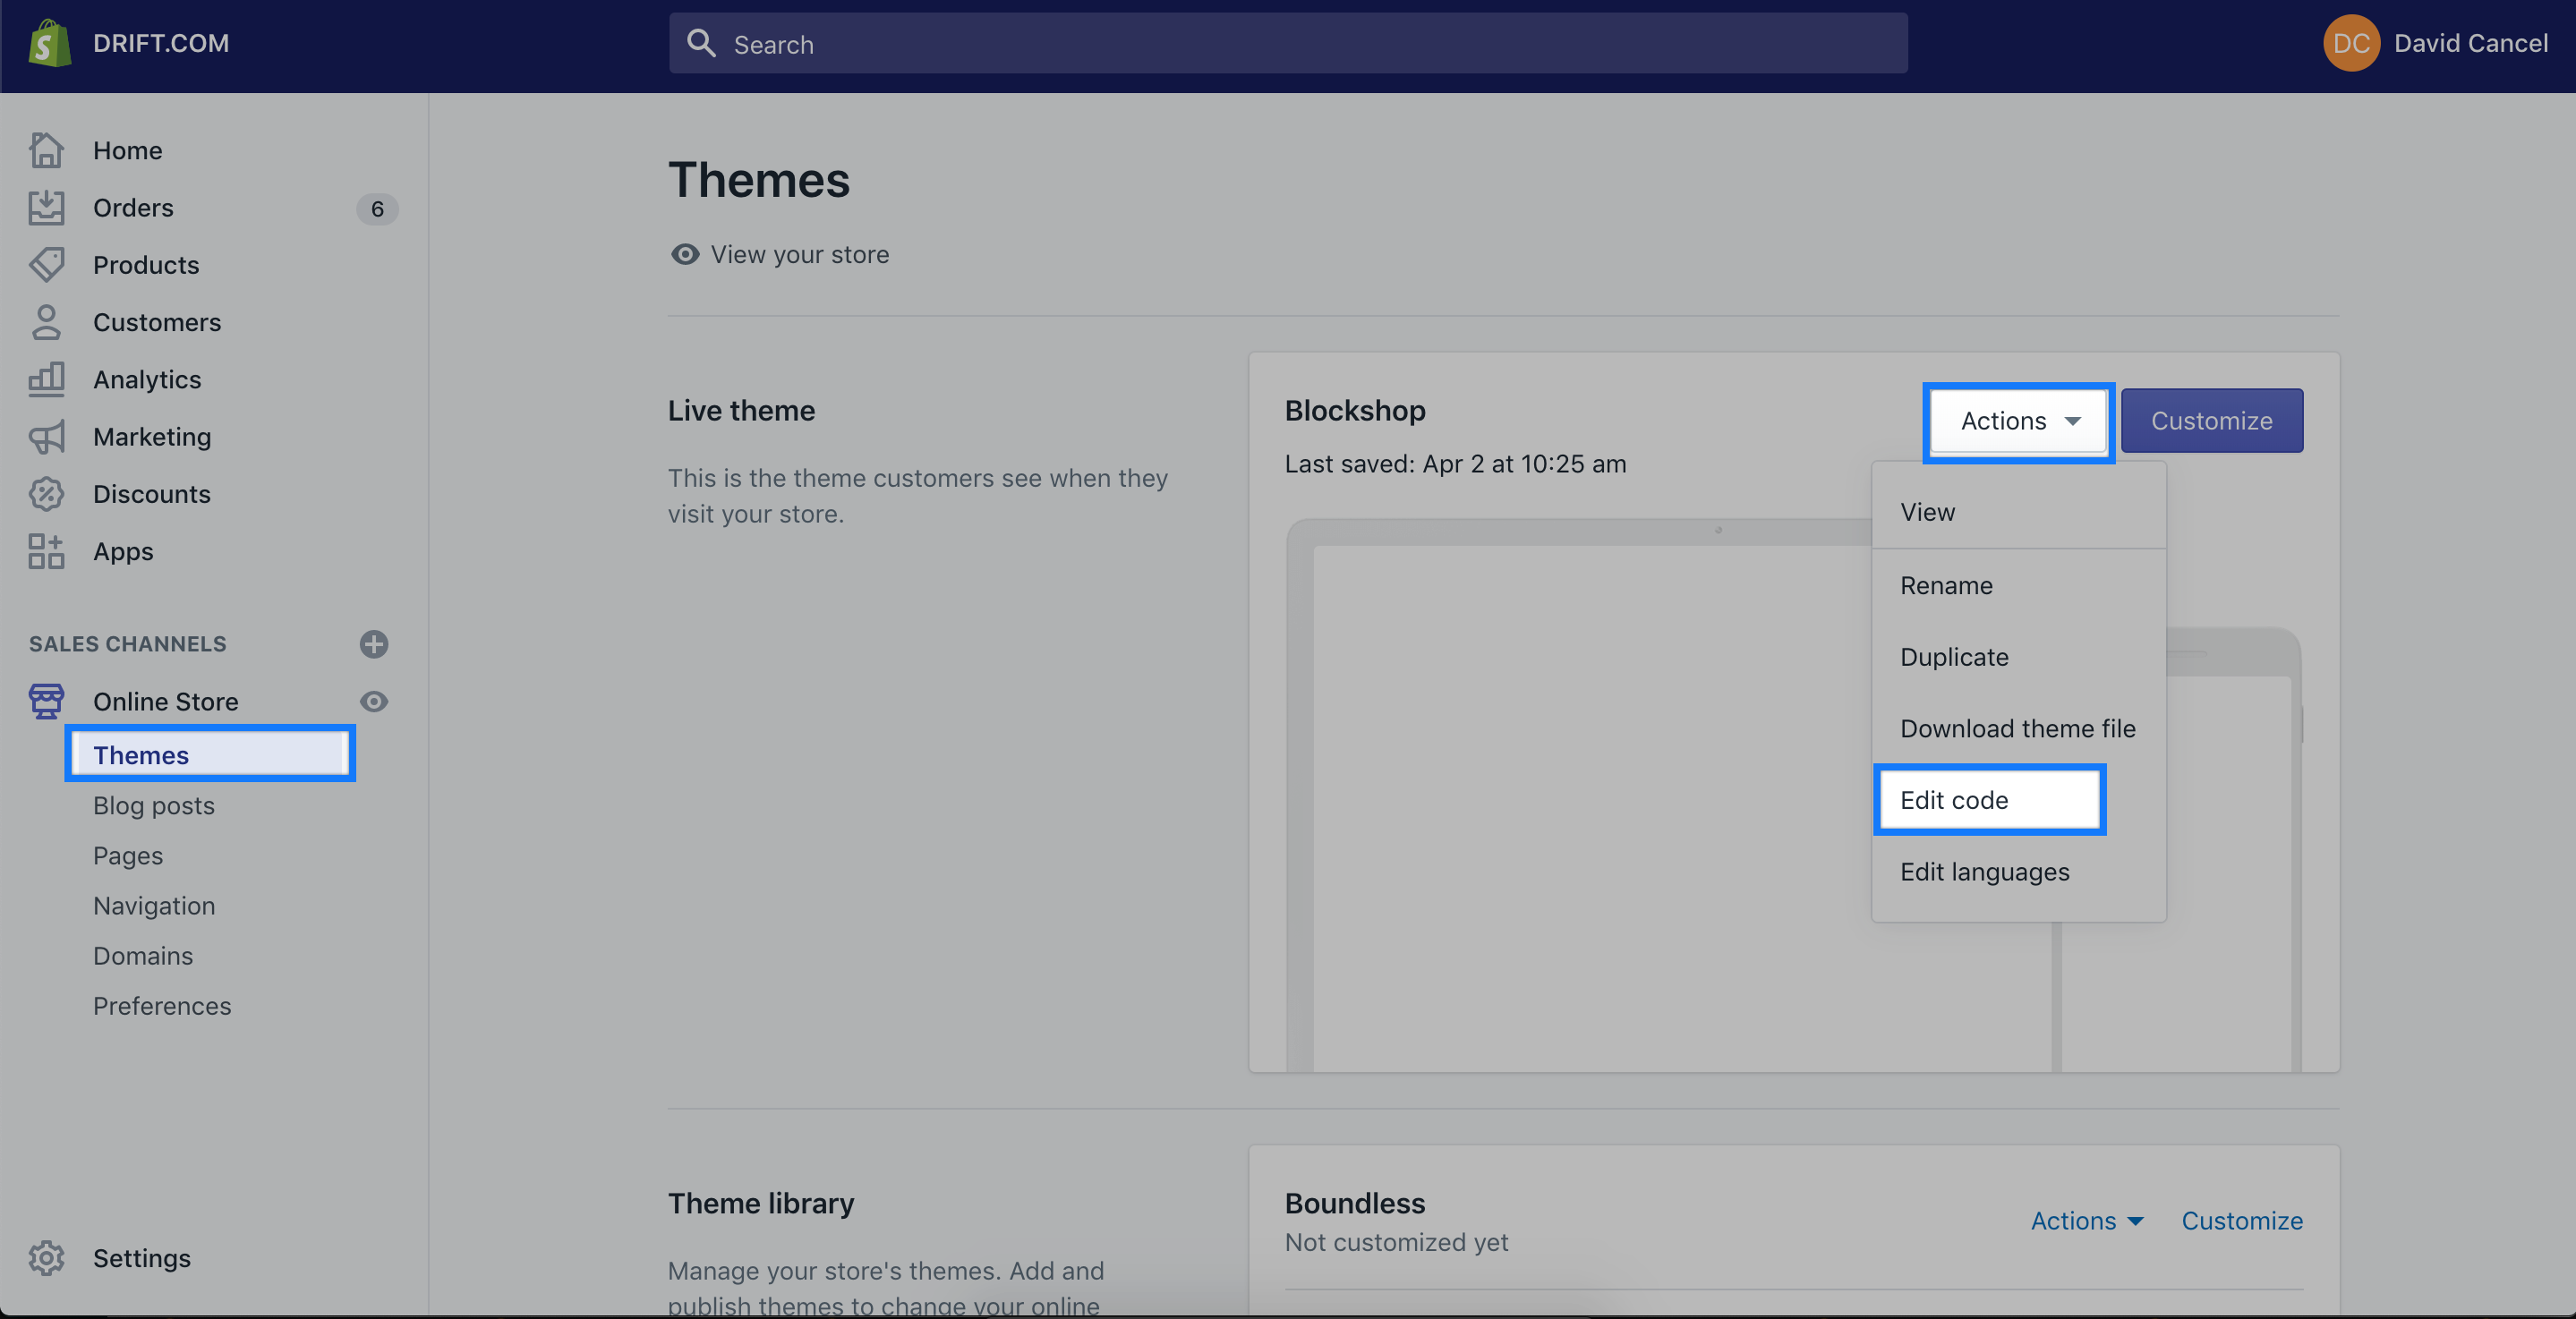Screen dimensions: 2576x1319
Task: Click the Shopify bag logo
Action: point(49,43)
